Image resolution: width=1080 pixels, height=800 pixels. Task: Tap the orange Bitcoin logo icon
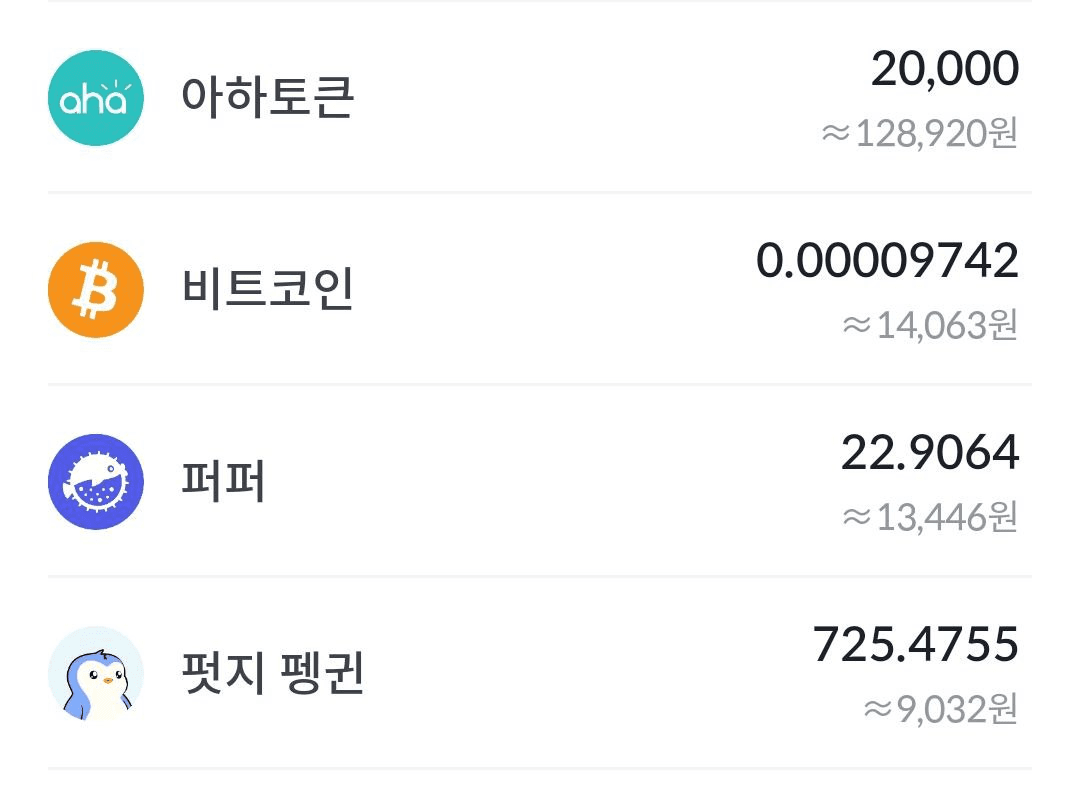point(96,289)
